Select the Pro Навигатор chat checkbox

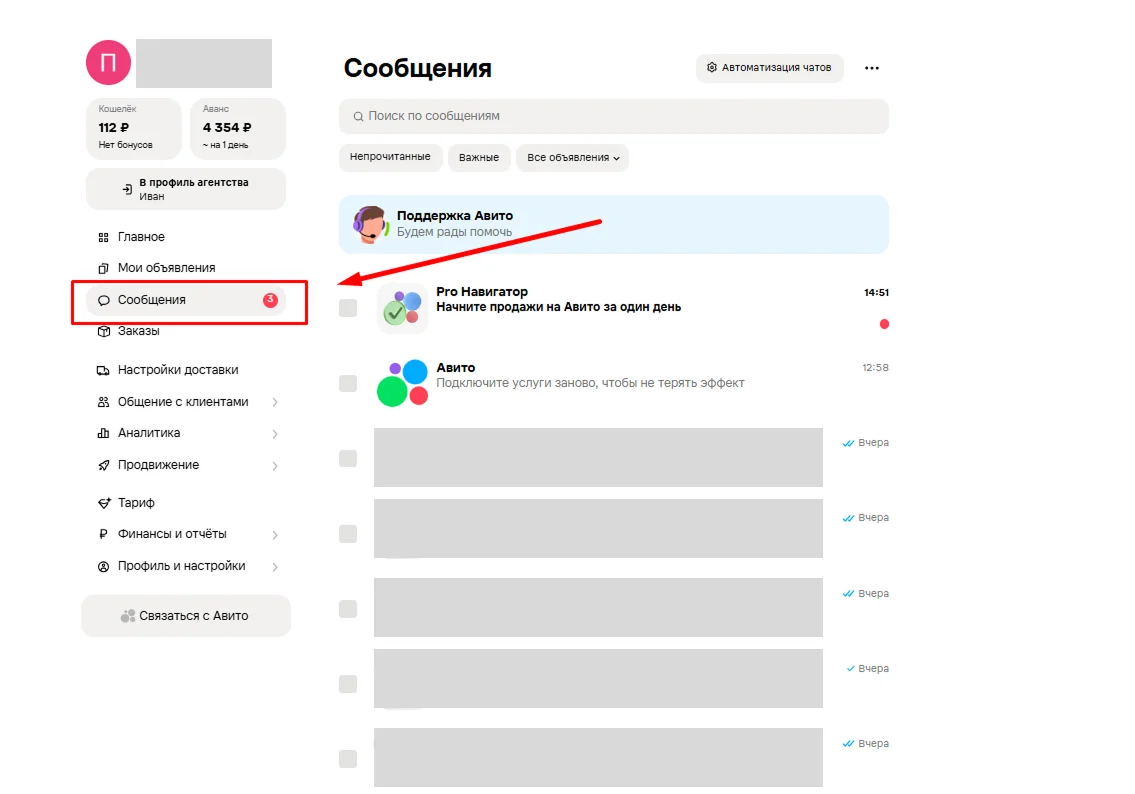click(348, 308)
